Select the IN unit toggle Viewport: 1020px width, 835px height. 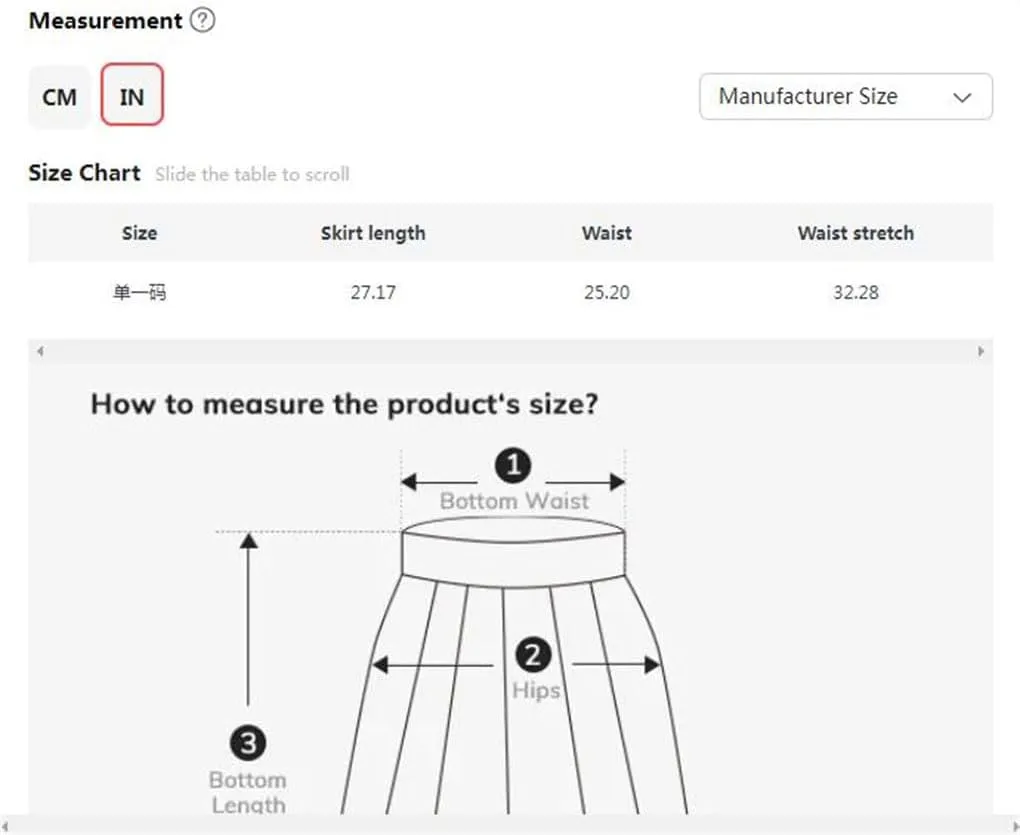click(x=132, y=95)
